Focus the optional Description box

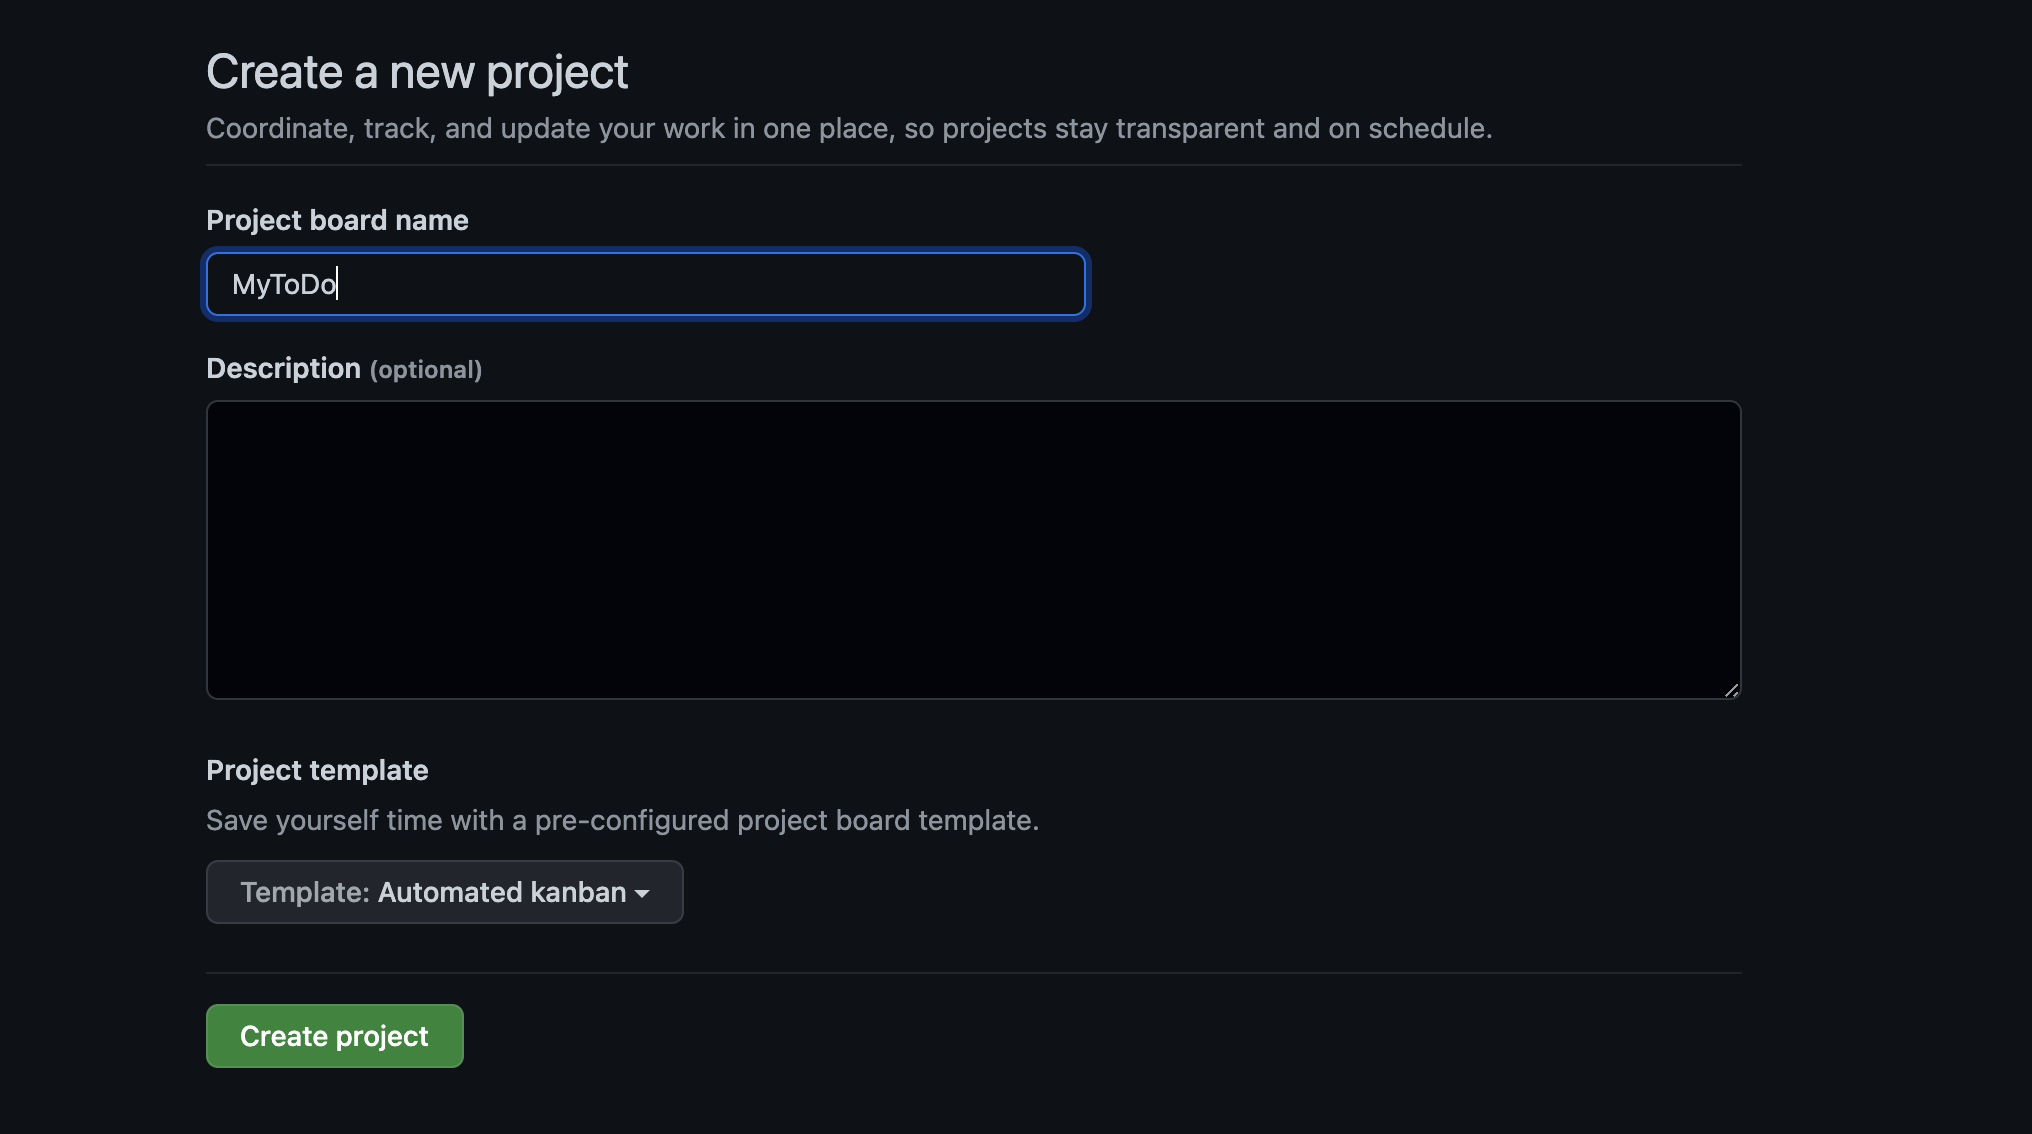click(973, 550)
